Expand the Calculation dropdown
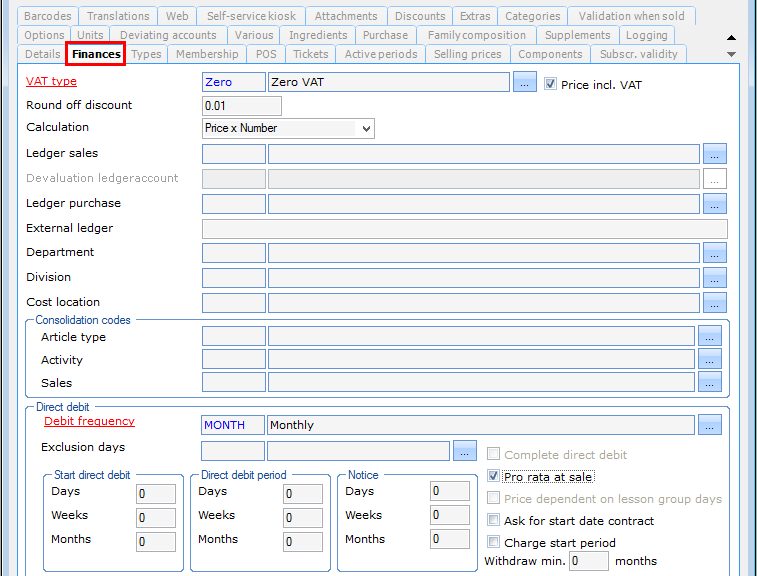The image size is (757, 576). [x=366, y=128]
